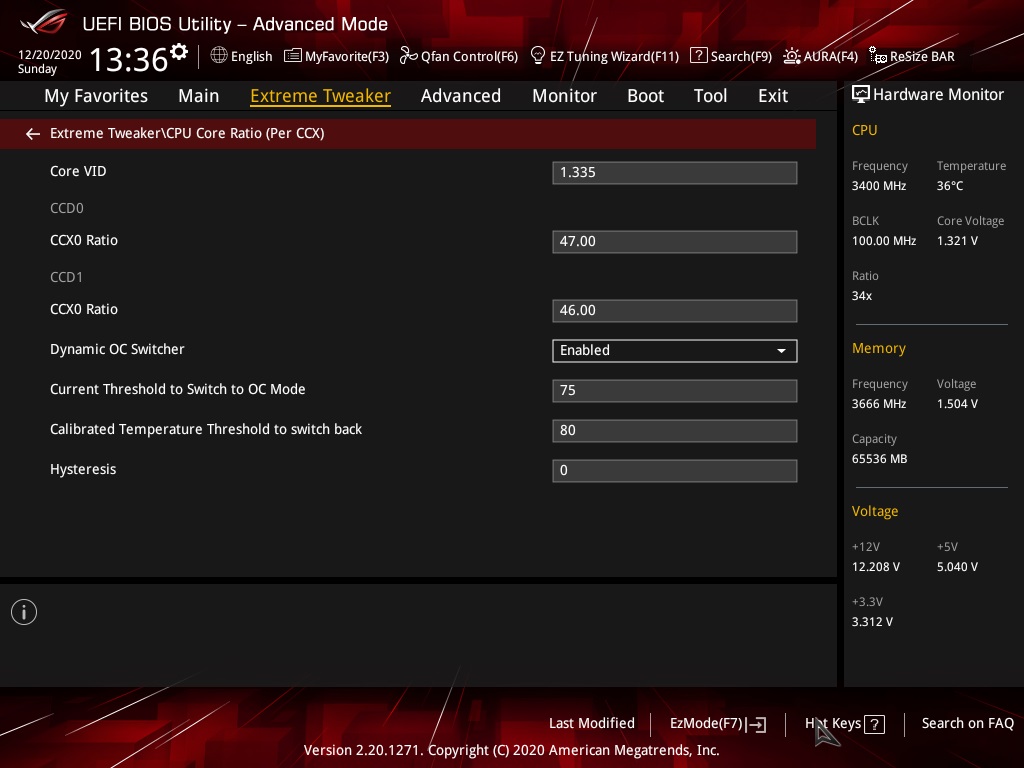Open clock settings gear icon
The height and width of the screenshot is (768, 1024).
point(179,51)
